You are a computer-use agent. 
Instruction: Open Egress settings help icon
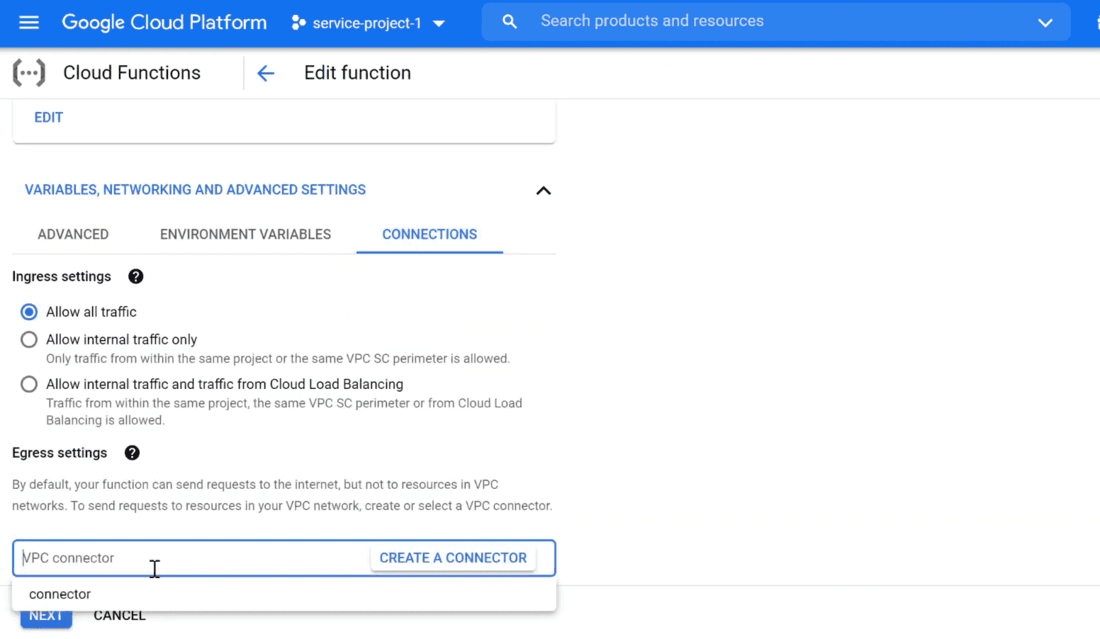(x=132, y=453)
